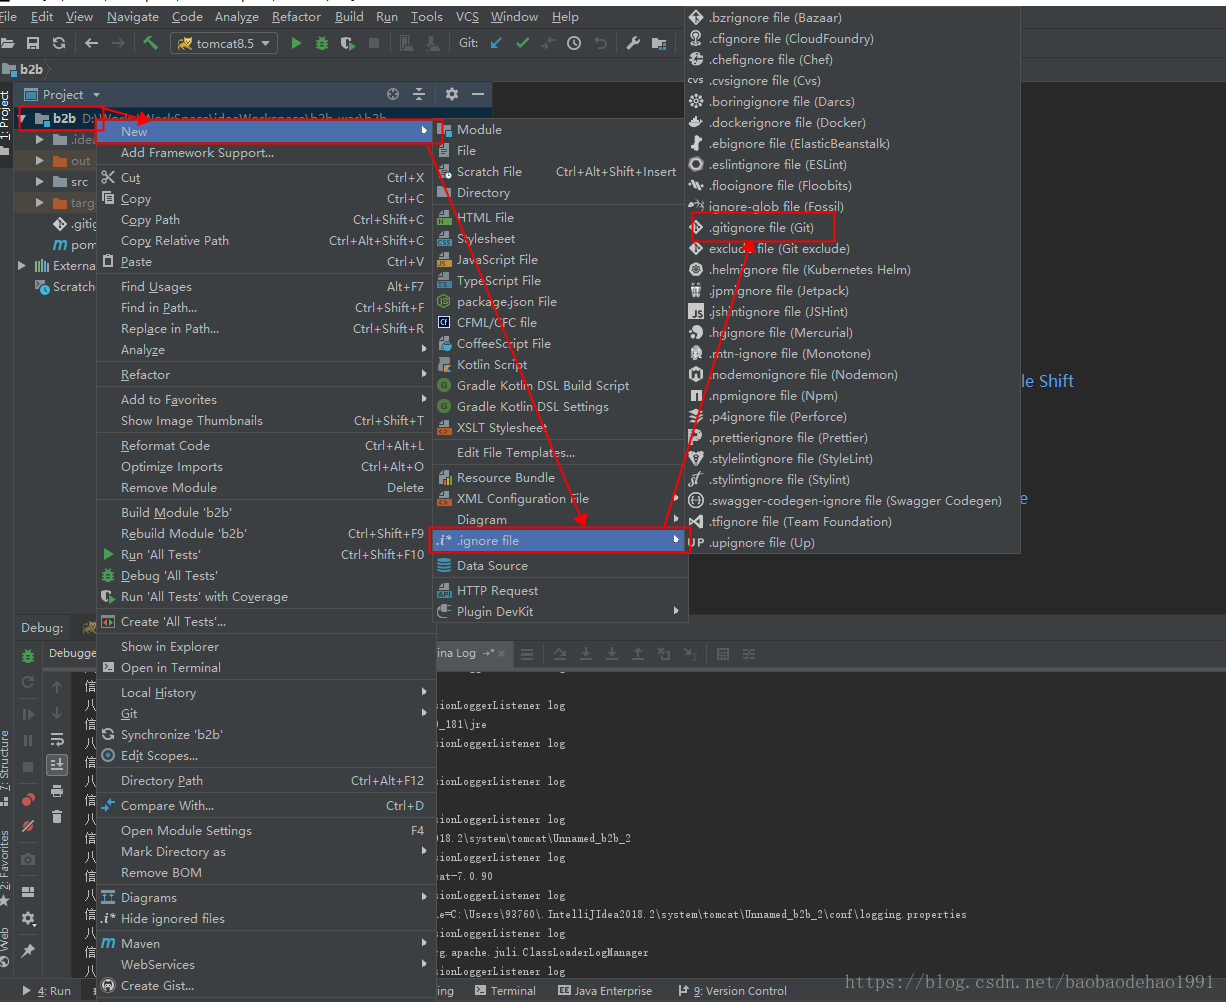Open the tomcat8.5 run configuration dropdown
Viewport: 1226px width, 1002px height.
tap(225, 43)
